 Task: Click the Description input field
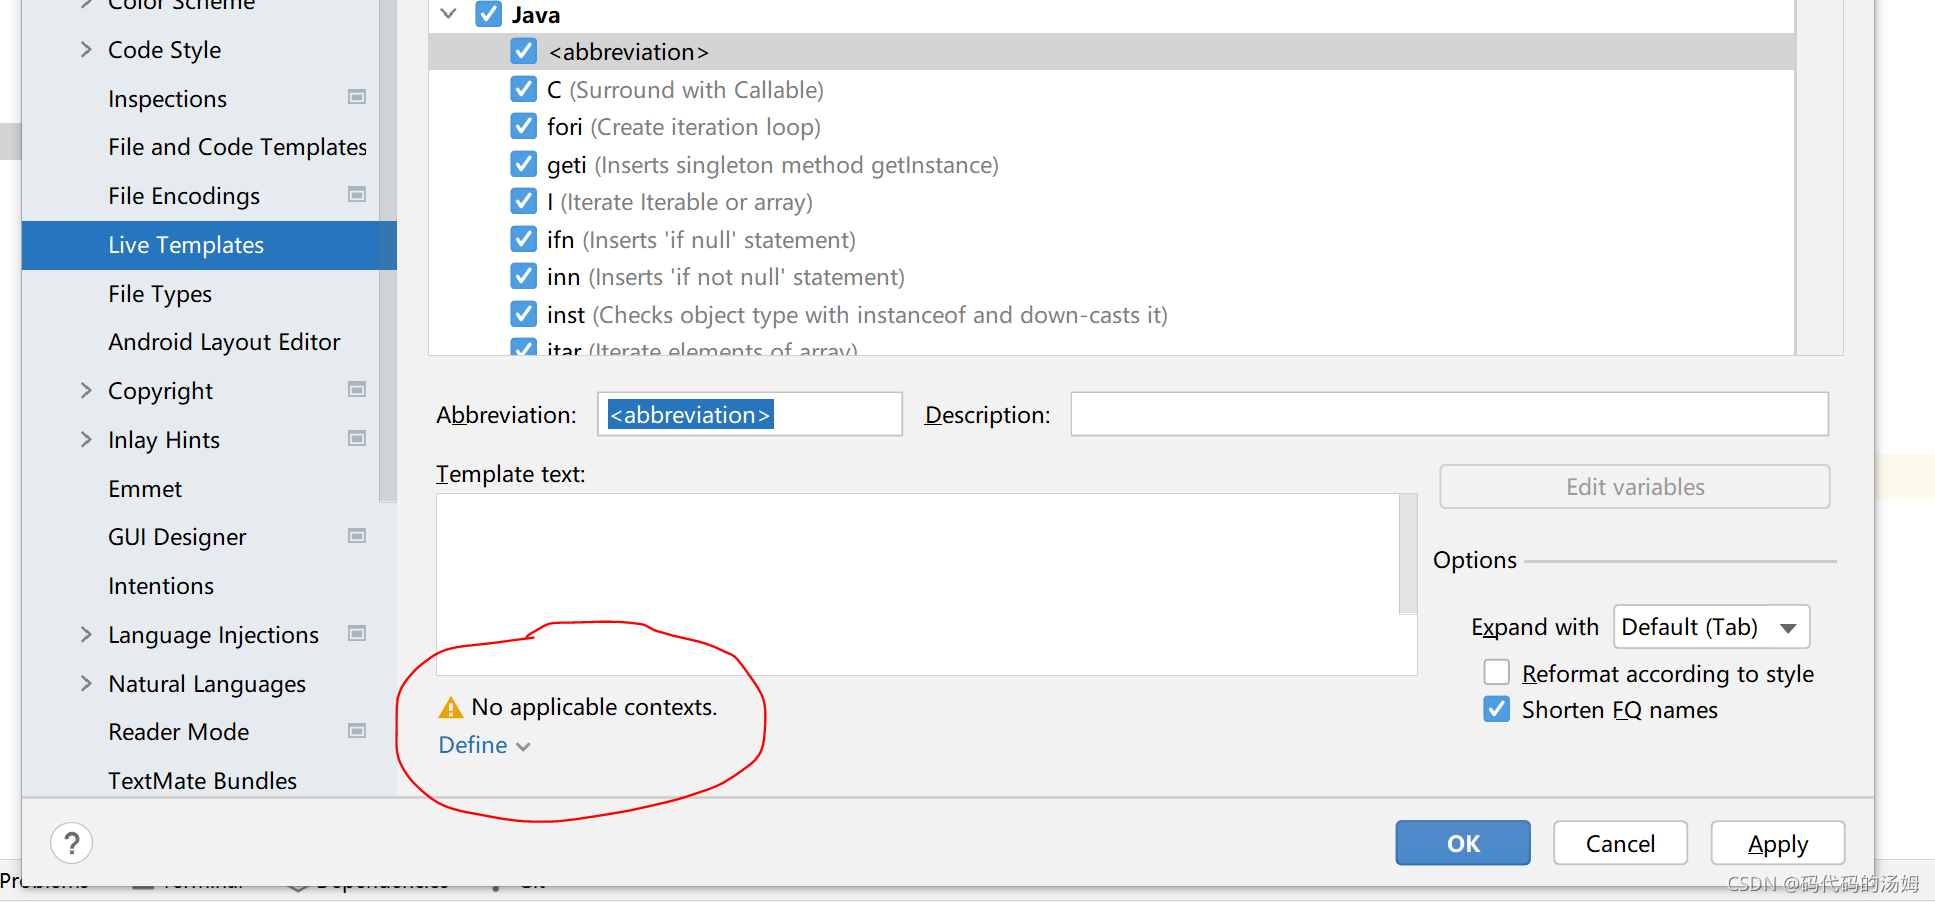[1449, 414]
